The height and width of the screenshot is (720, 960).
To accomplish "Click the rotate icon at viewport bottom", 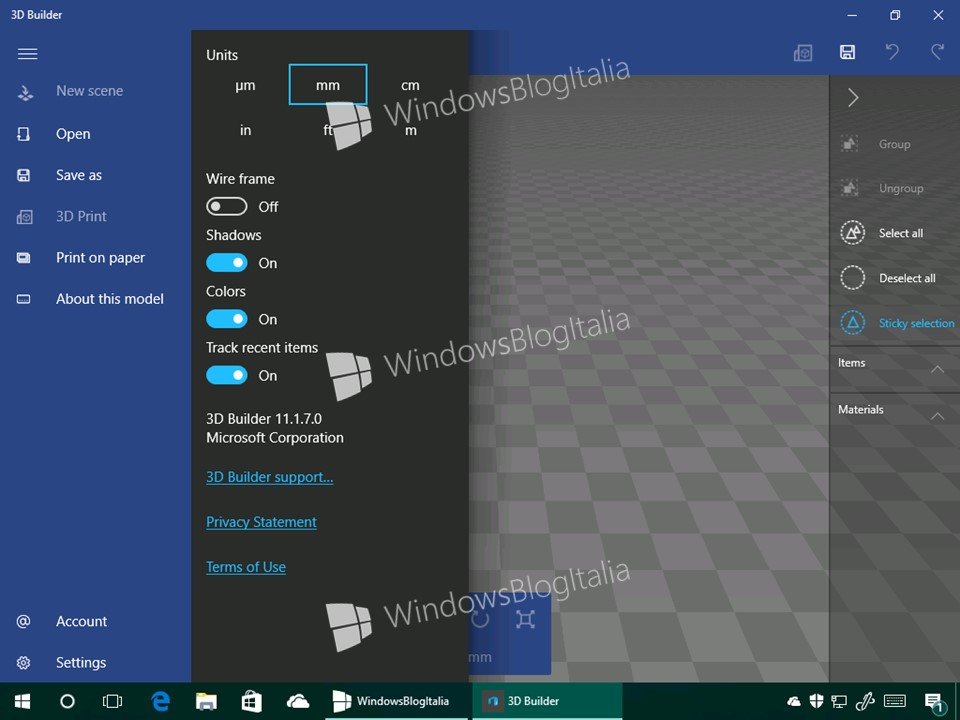I will click(x=481, y=619).
